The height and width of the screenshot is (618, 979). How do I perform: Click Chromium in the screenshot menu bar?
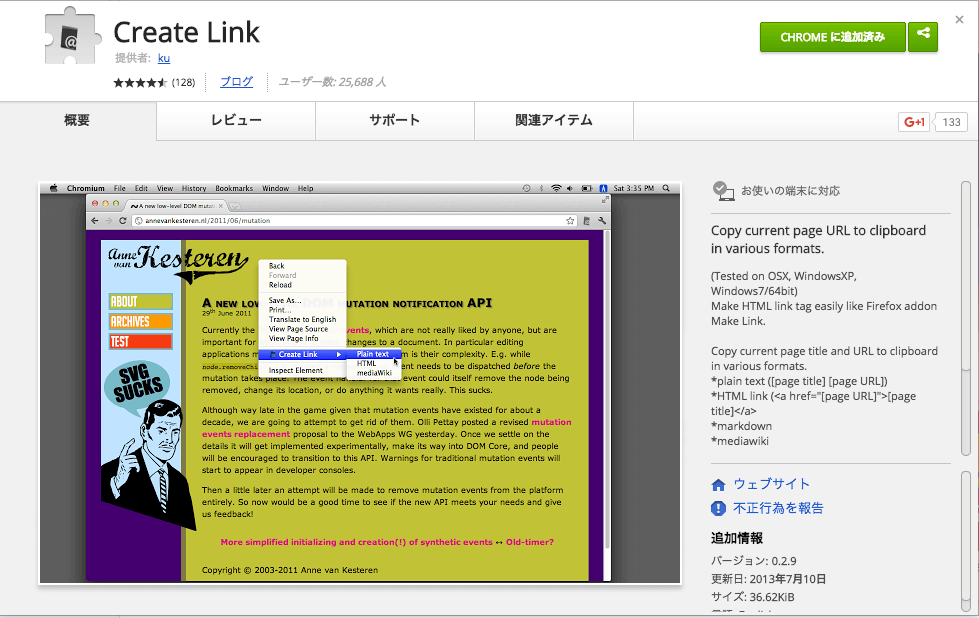point(86,188)
